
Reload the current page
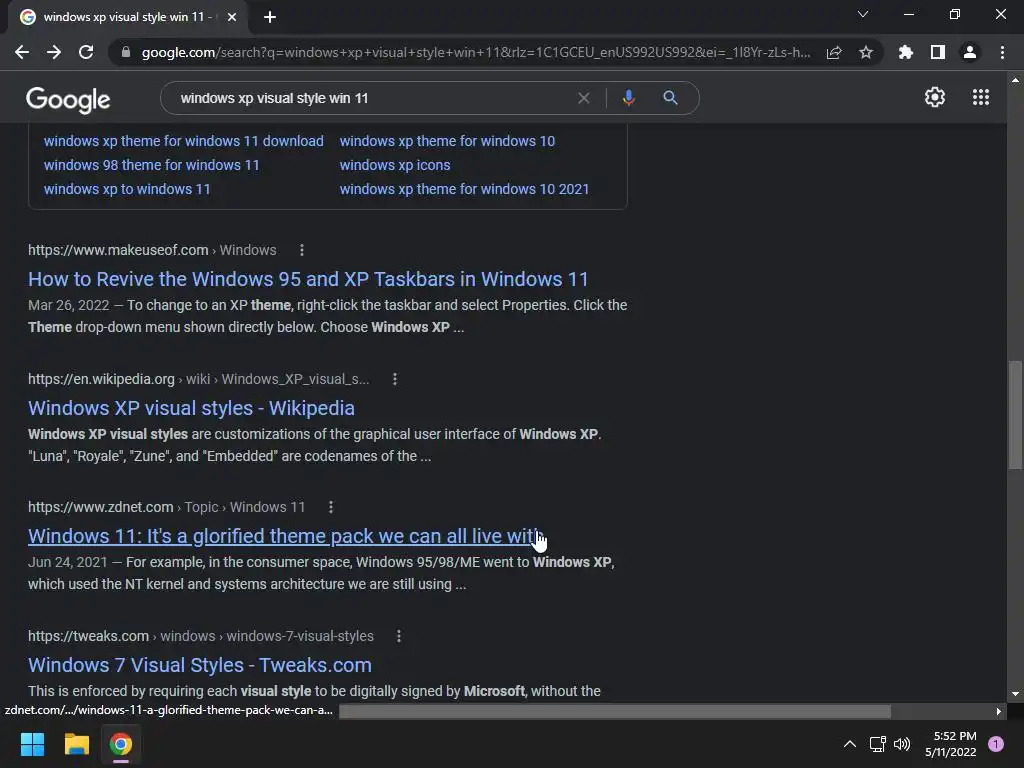[86, 52]
